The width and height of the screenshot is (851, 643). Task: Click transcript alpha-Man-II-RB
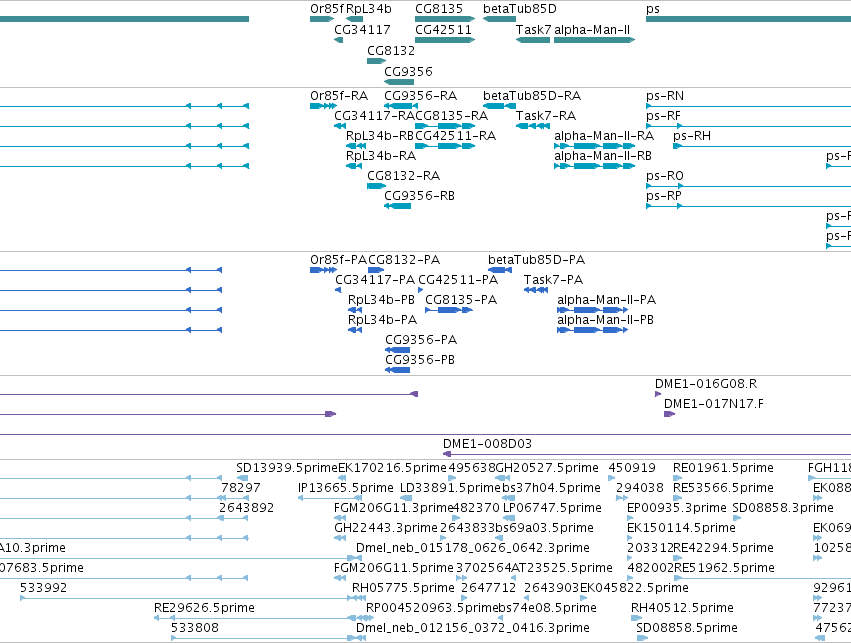603,156
